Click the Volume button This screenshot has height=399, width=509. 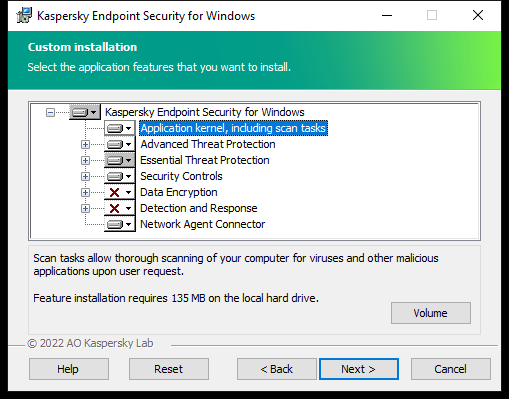click(x=431, y=313)
